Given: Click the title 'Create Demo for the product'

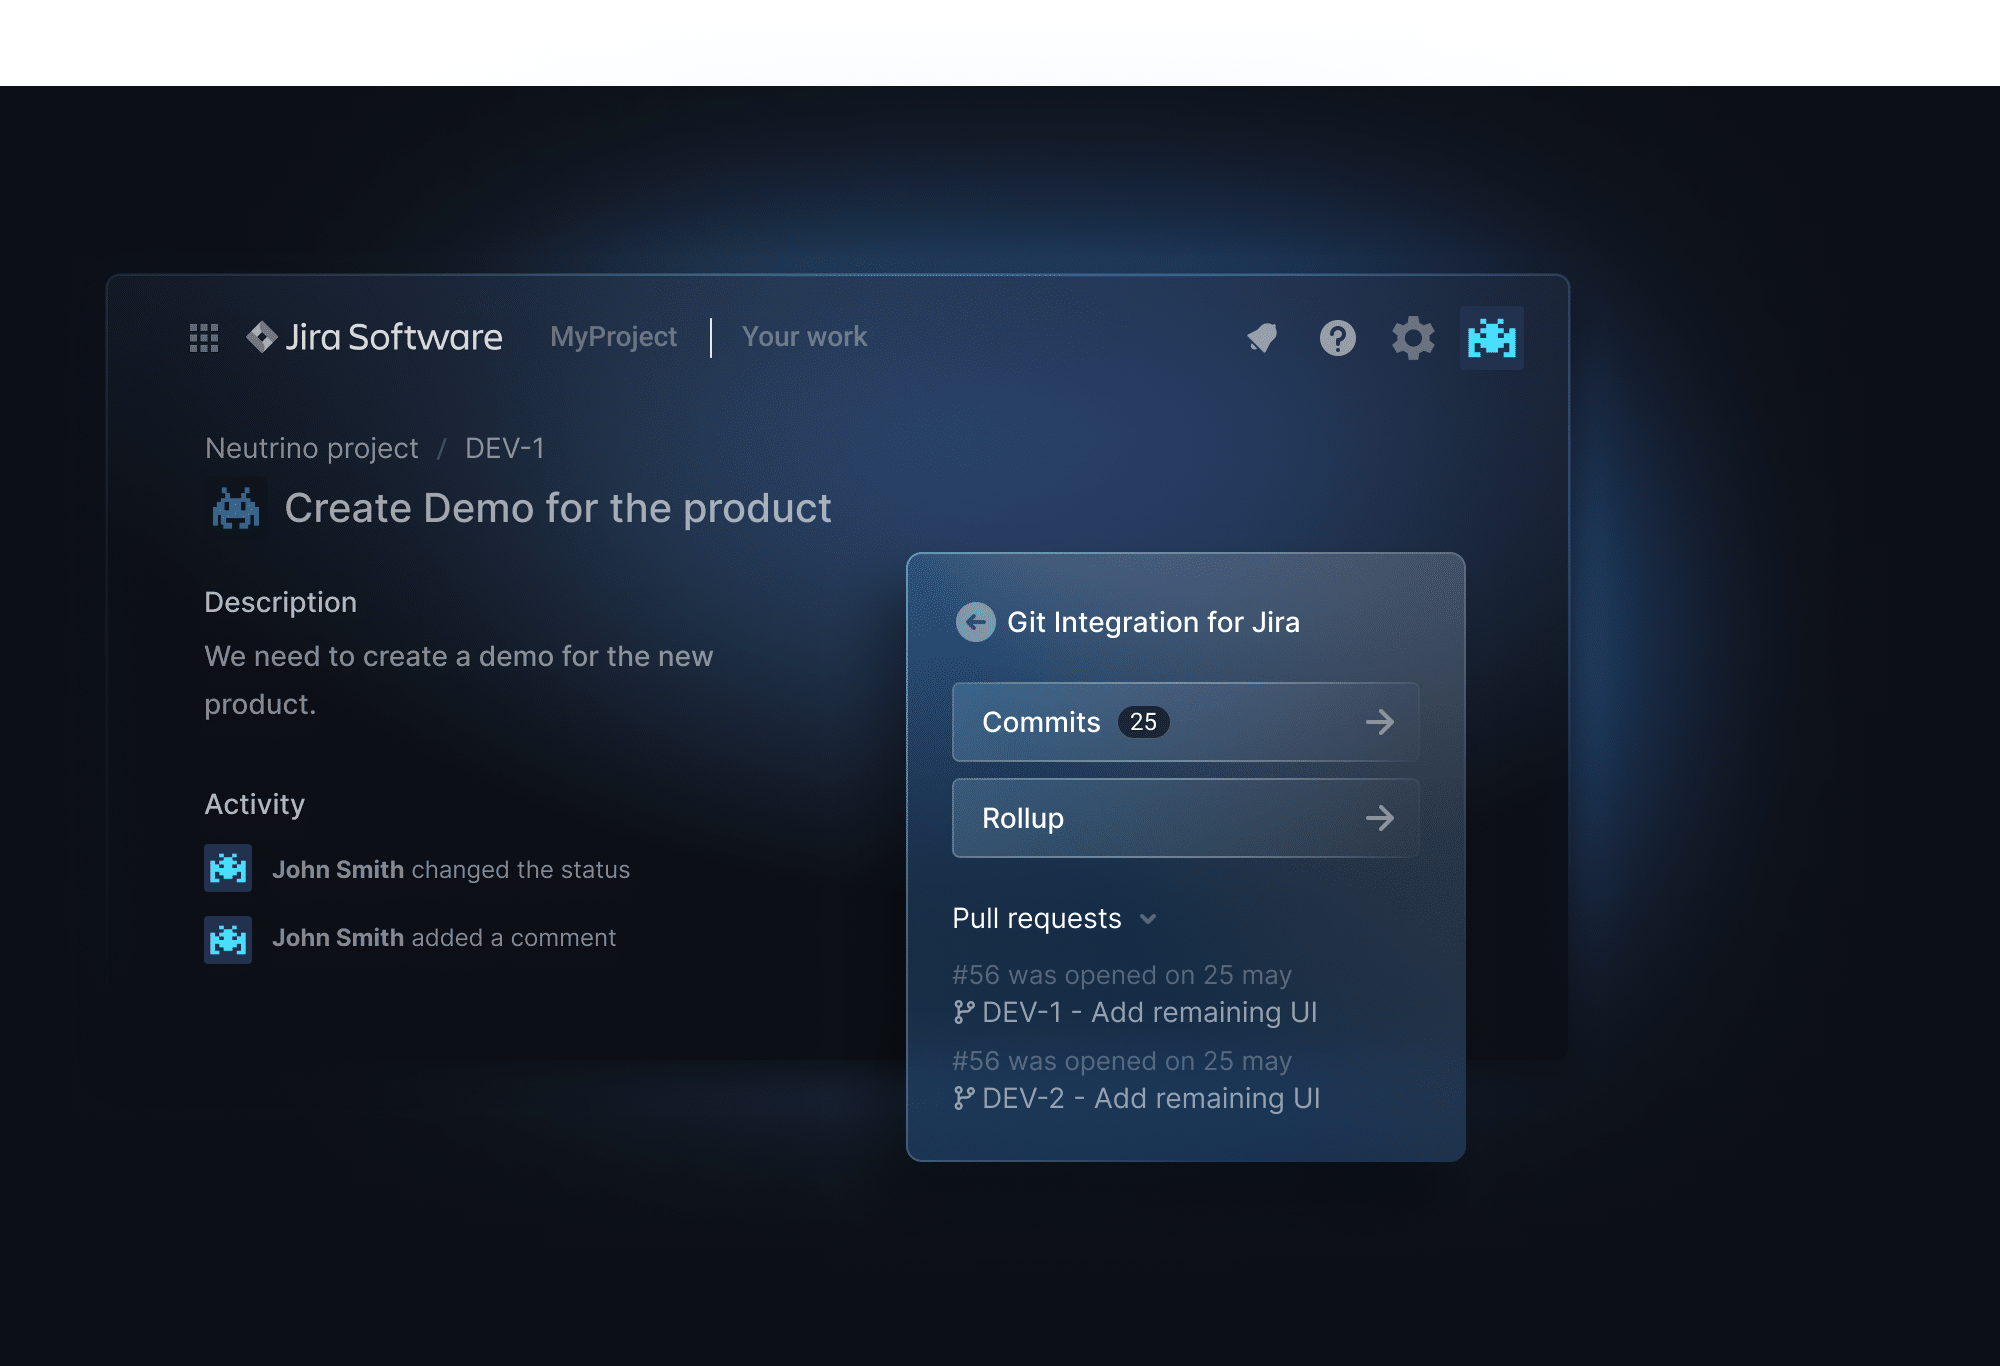Looking at the screenshot, I should [x=558, y=508].
